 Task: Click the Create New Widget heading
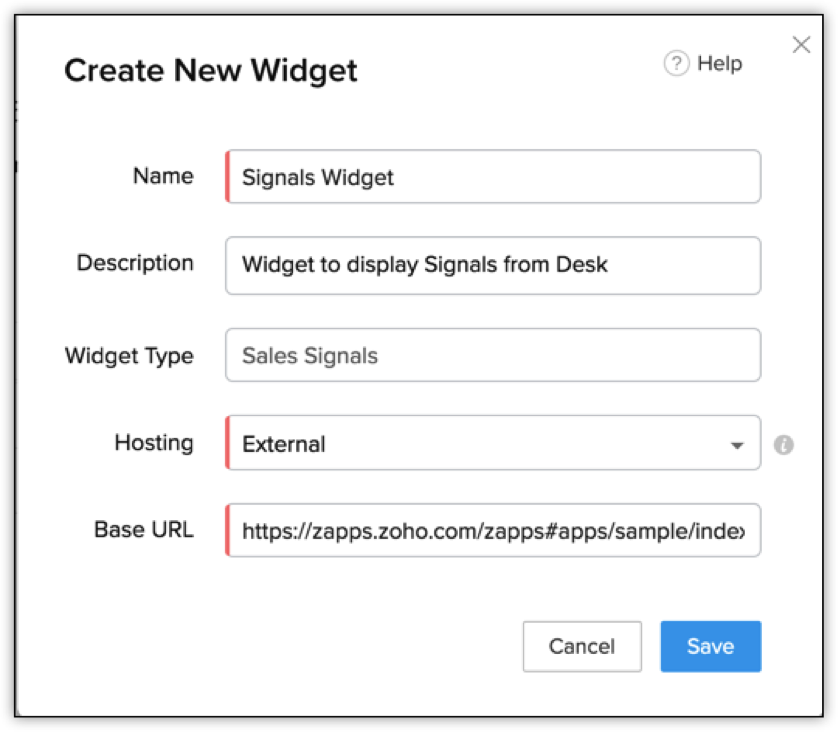pyautogui.click(x=211, y=71)
